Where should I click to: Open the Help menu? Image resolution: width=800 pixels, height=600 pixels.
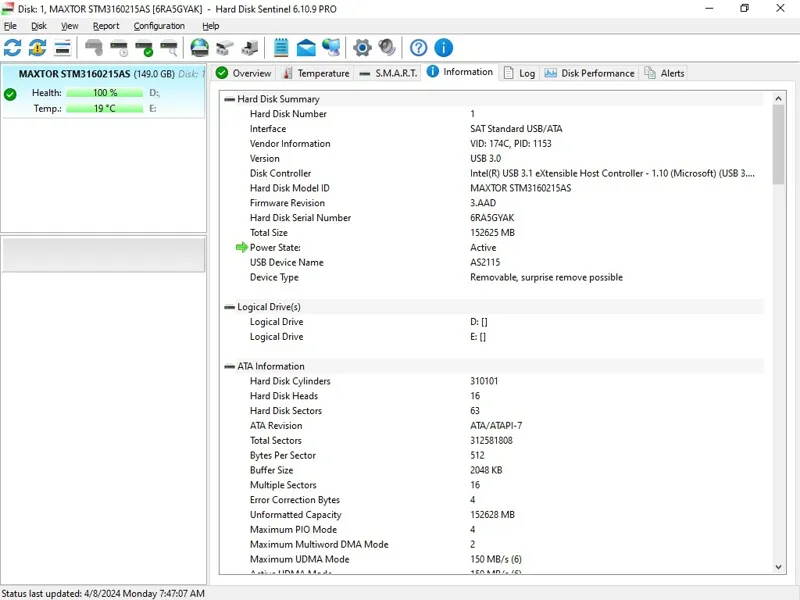pyautogui.click(x=210, y=26)
